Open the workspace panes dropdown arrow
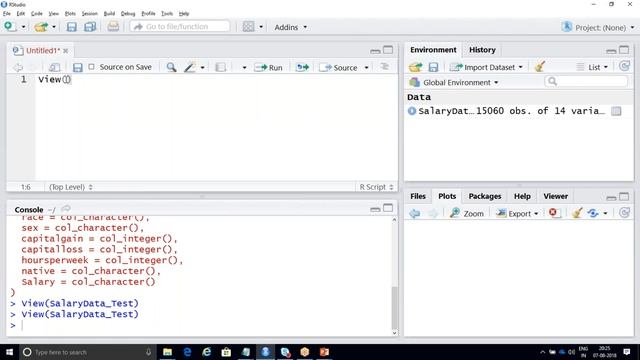The image size is (640, 360). (x=261, y=27)
